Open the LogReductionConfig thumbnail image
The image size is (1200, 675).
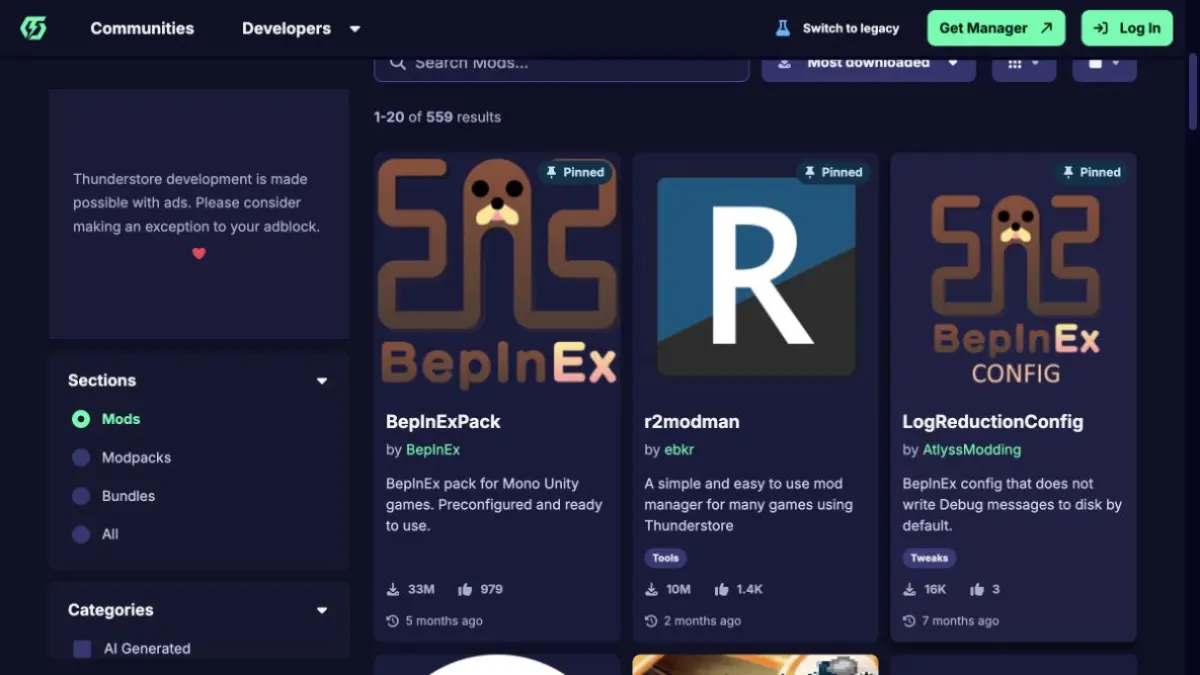click(1014, 275)
